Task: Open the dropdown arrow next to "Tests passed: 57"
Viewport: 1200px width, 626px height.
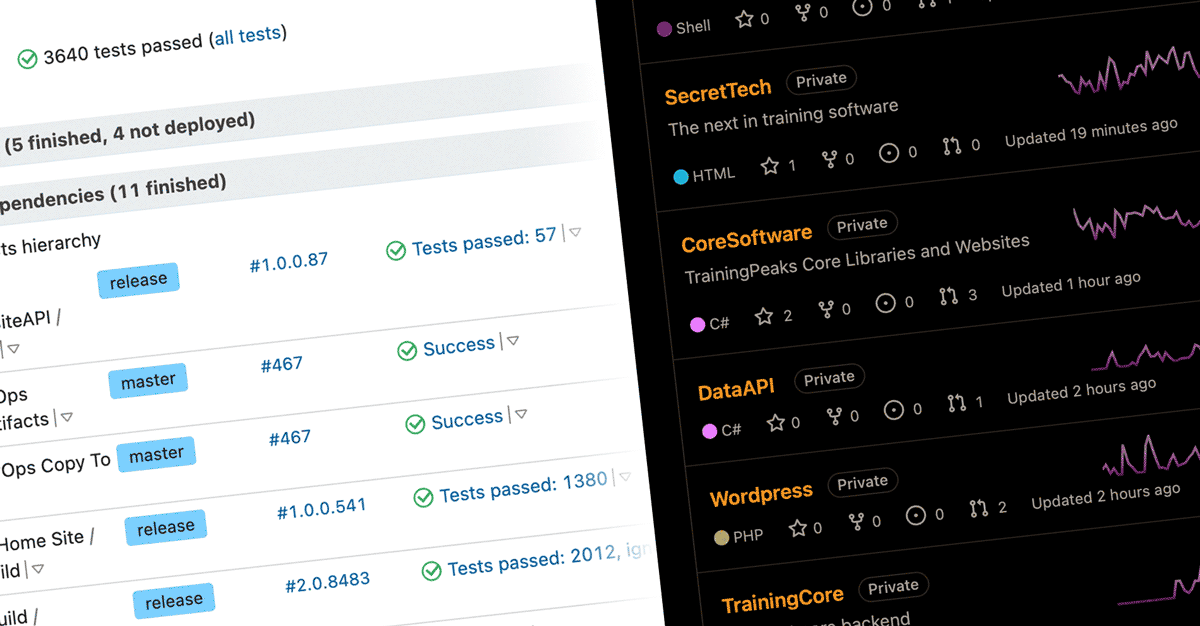Action: (576, 232)
